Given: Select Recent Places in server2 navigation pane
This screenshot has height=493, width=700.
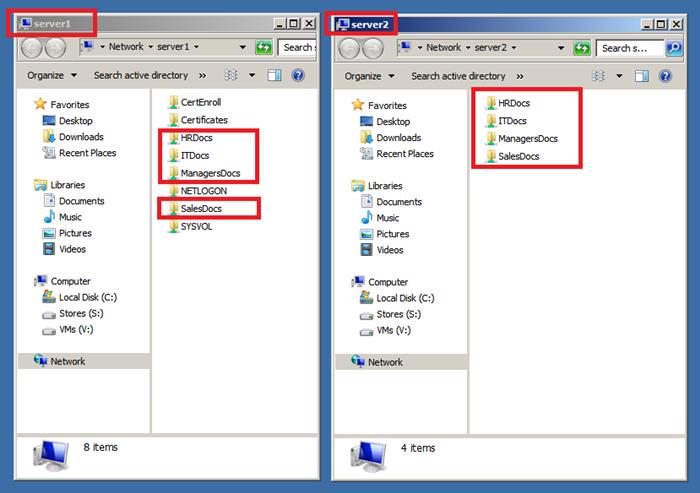Looking at the screenshot, I should point(397,154).
